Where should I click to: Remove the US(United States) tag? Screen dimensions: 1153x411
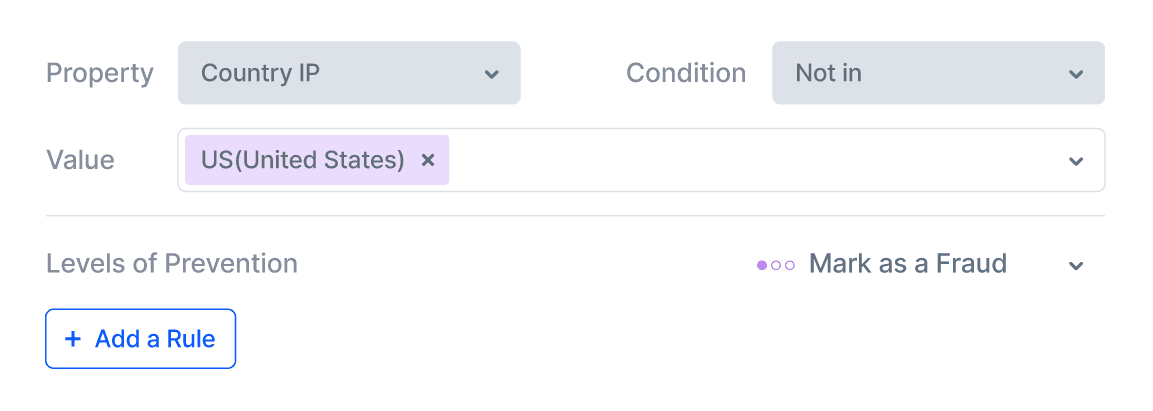click(428, 160)
